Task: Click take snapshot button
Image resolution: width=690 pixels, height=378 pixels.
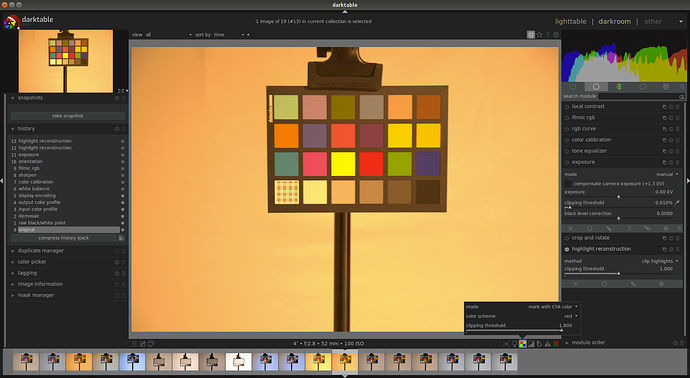Action: 68,116
